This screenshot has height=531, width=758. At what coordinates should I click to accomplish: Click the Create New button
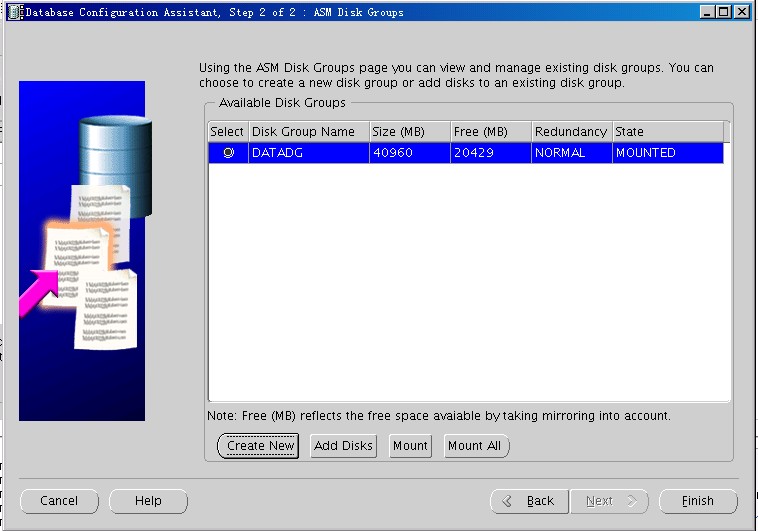[258, 446]
